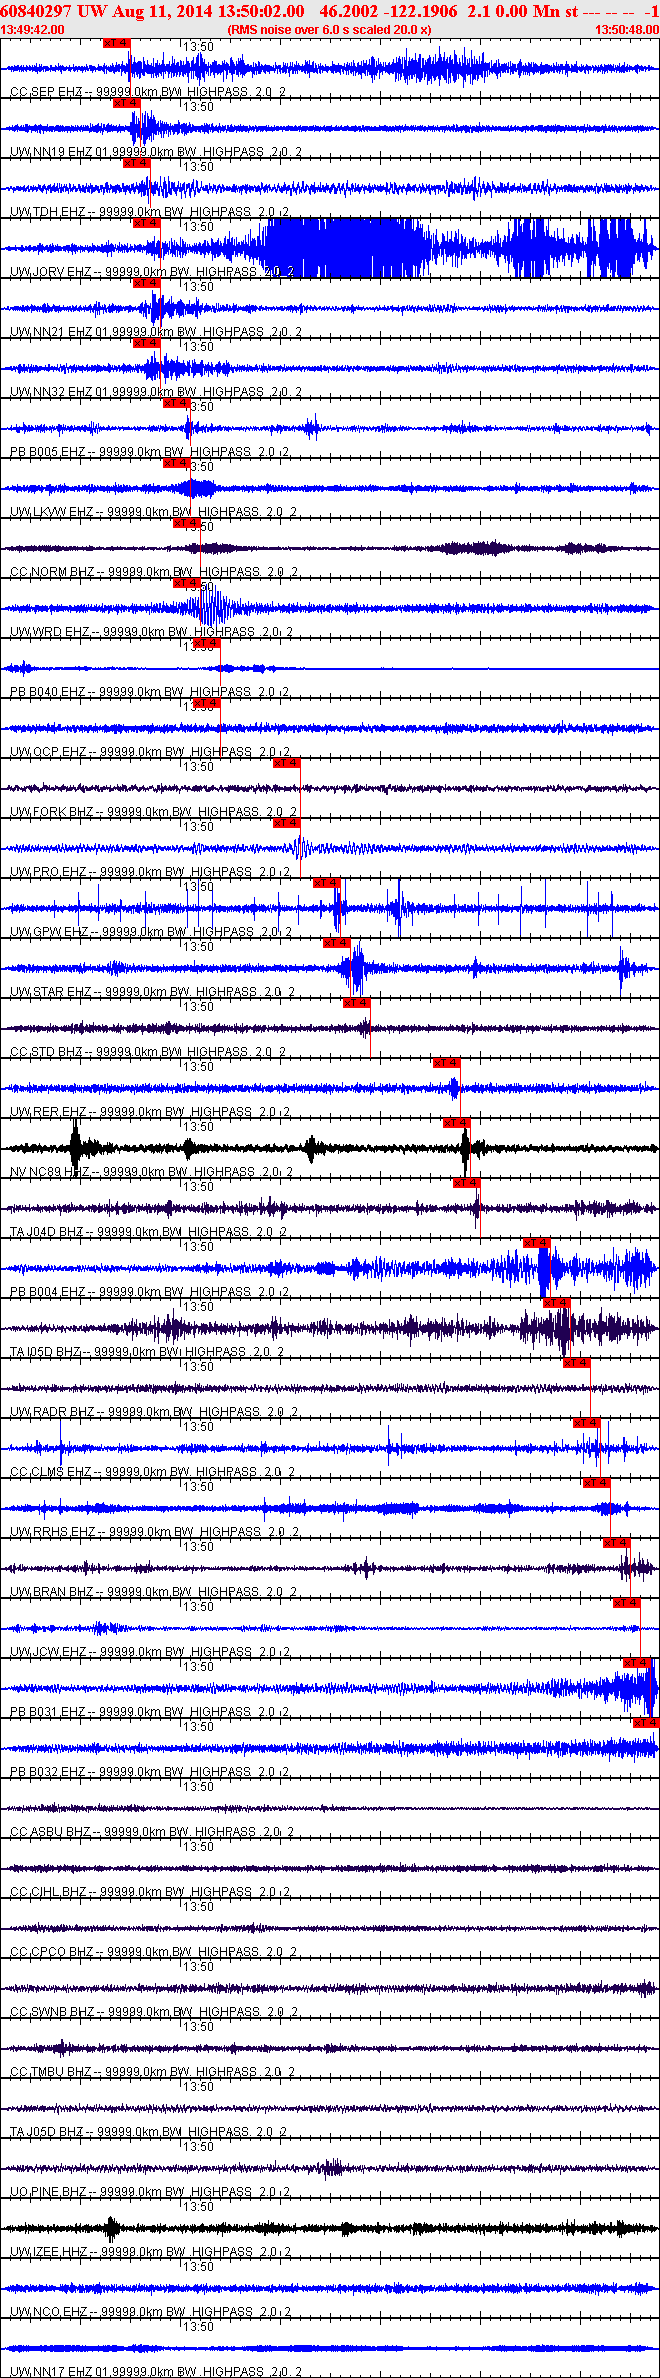The width and height of the screenshot is (660, 2378).
Task: Click the pick flag on PB.B004 trace
Action: click(x=536, y=1243)
